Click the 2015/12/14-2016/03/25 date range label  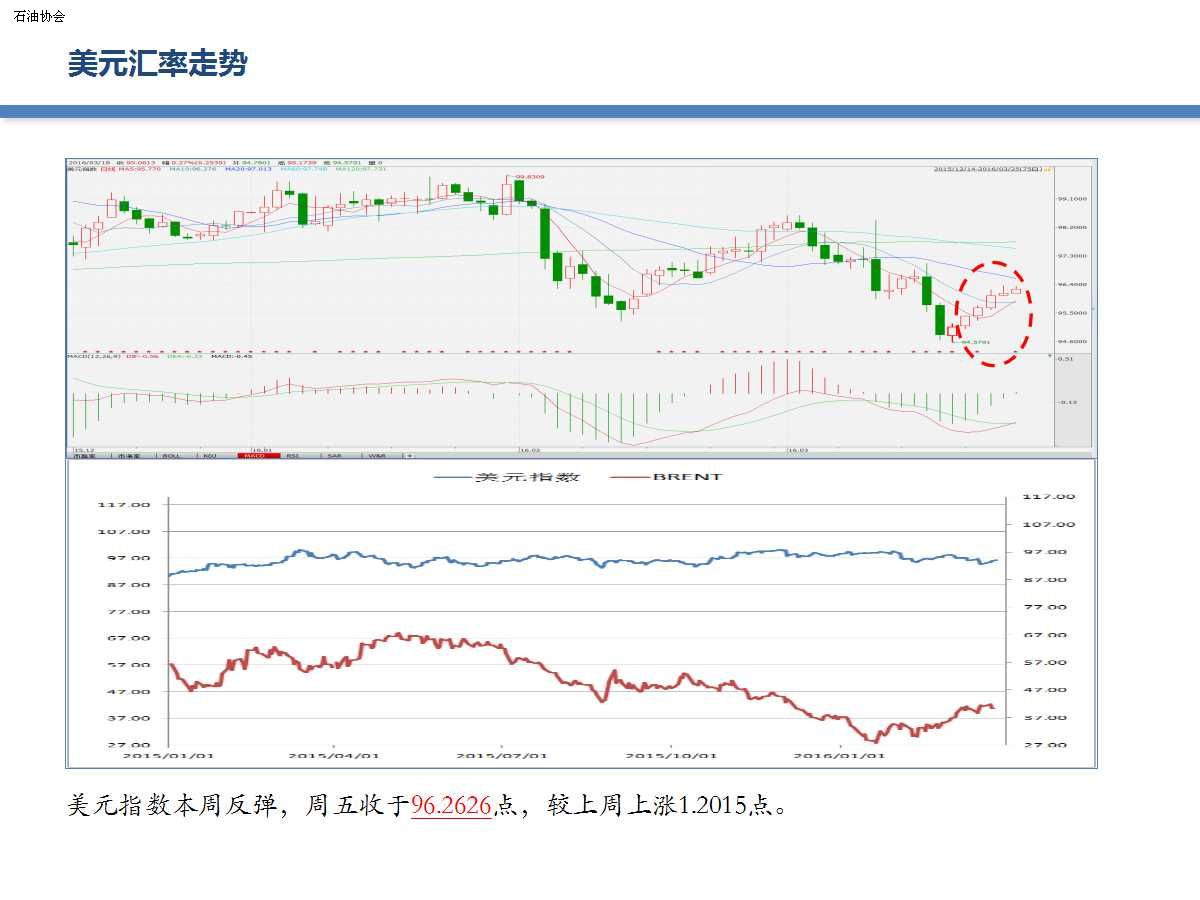point(988,169)
